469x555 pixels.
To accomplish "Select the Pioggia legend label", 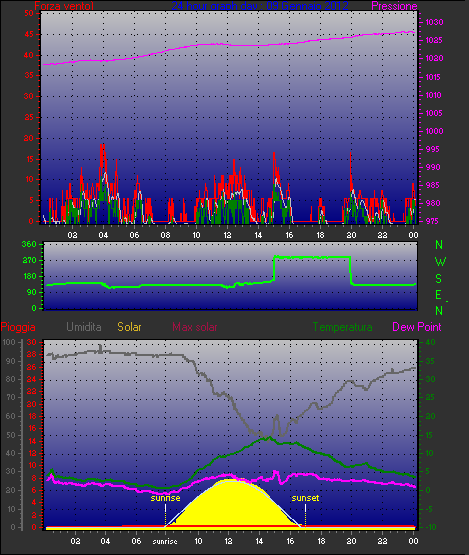I will click(x=18, y=327).
